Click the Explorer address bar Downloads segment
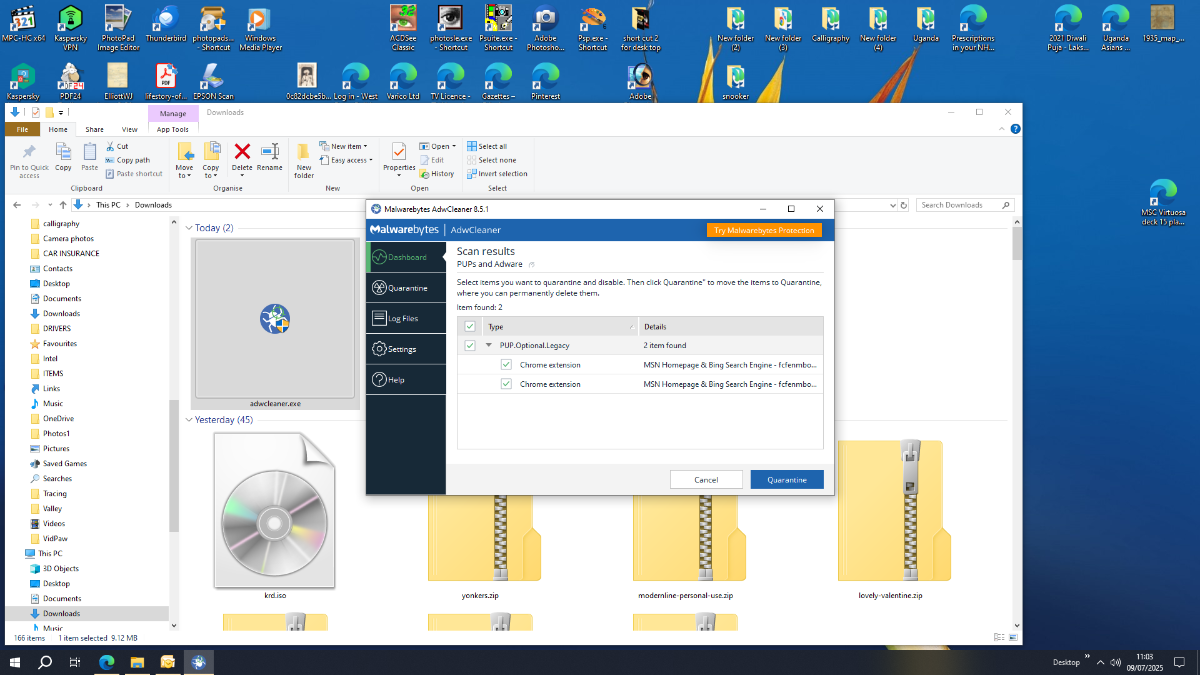Image resolution: width=1200 pixels, height=675 pixels. [x=153, y=205]
